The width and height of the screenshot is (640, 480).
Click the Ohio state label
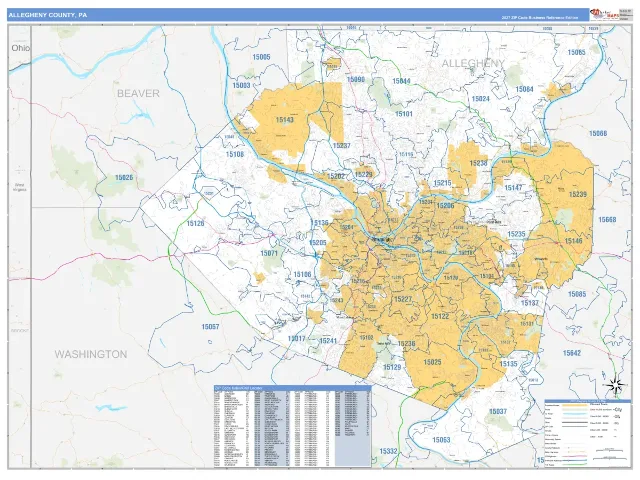point(20,48)
